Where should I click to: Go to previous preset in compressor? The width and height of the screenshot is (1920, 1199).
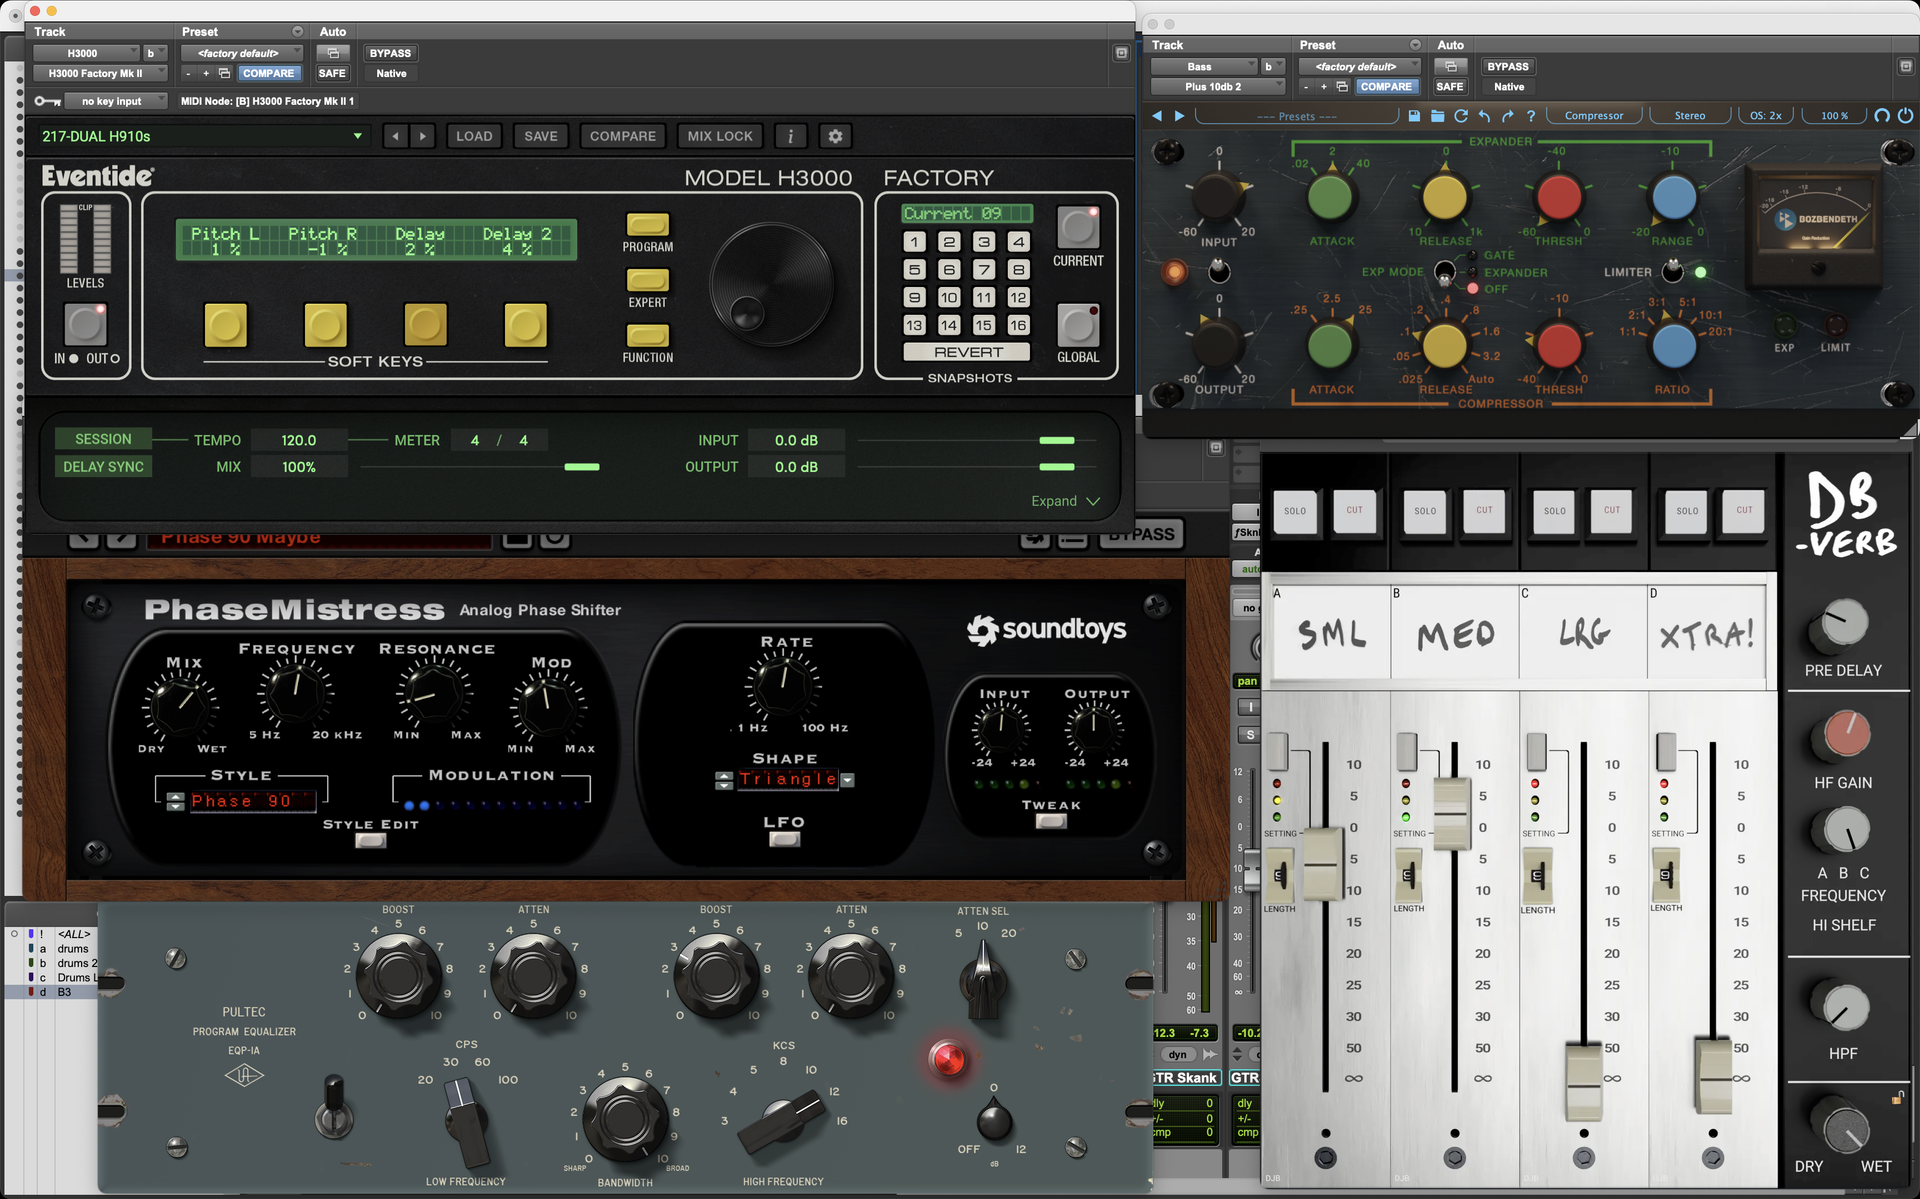pyautogui.click(x=1157, y=116)
